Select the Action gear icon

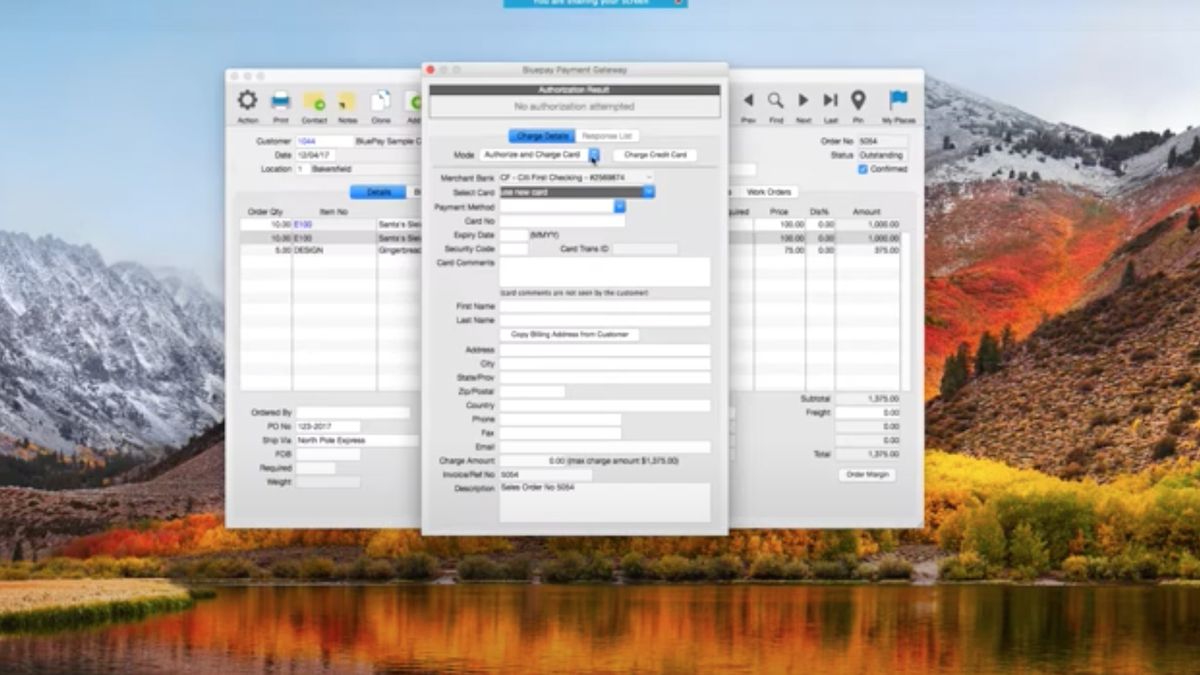[246, 102]
